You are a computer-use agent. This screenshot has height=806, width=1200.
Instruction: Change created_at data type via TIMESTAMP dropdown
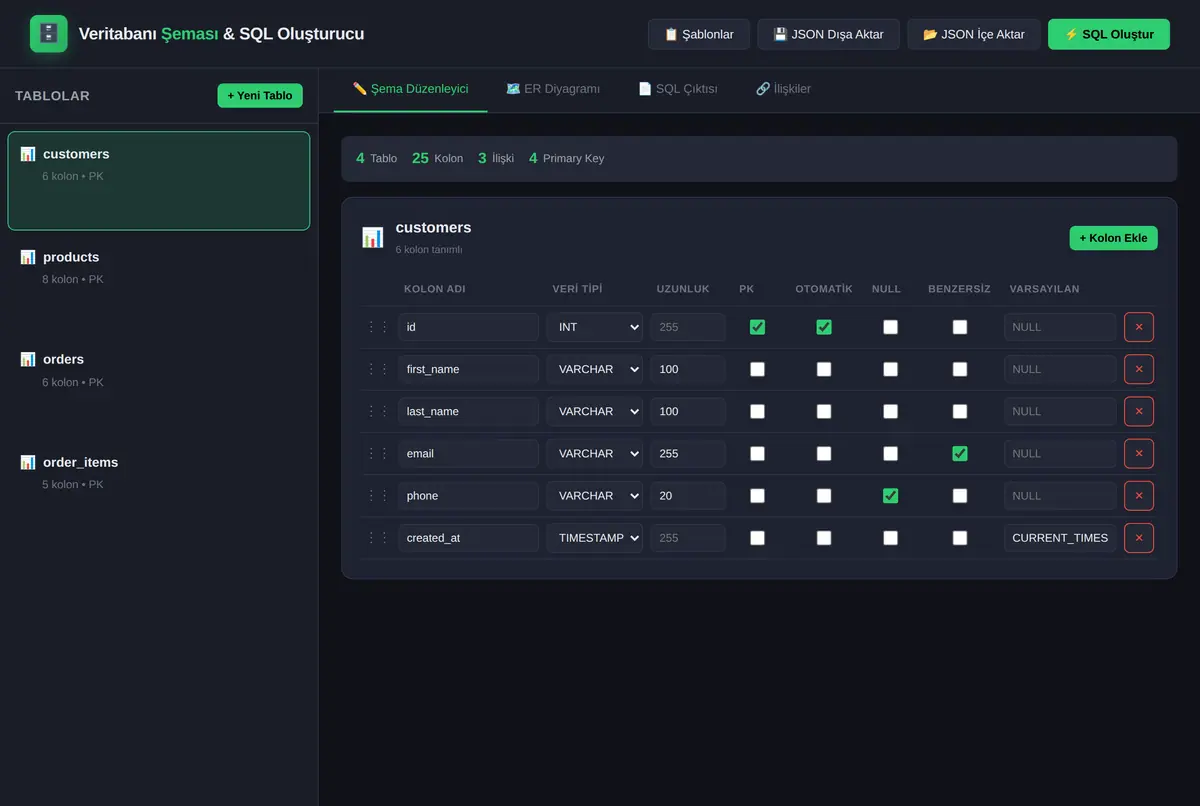(x=594, y=538)
